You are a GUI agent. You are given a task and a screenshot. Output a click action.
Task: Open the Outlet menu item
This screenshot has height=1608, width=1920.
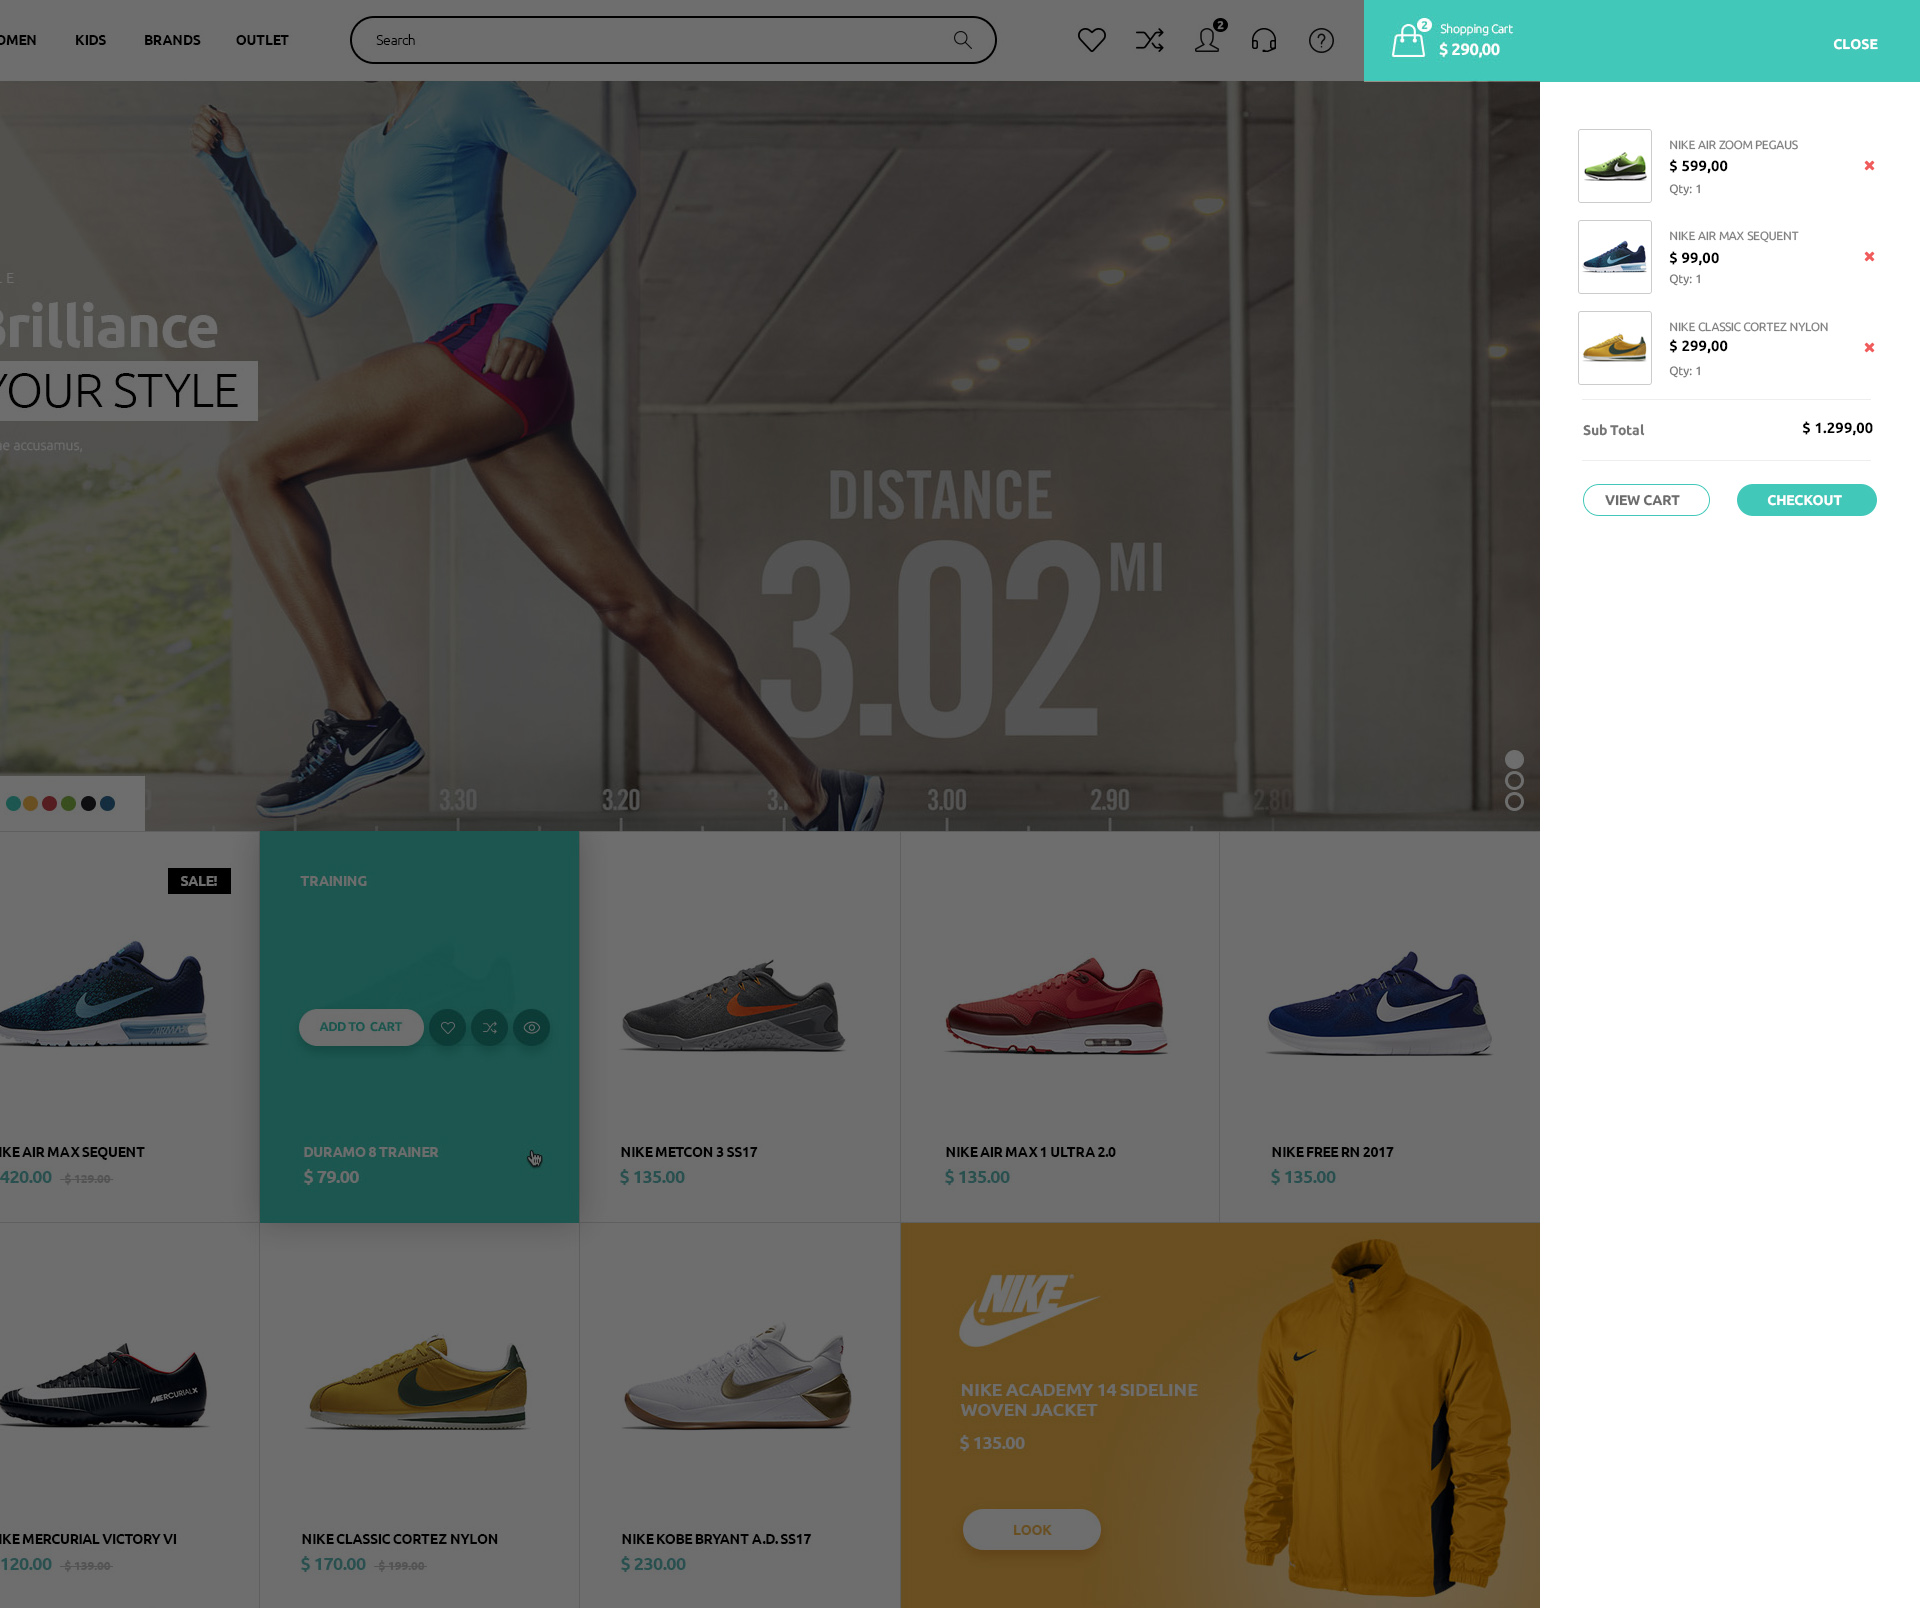pos(262,40)
